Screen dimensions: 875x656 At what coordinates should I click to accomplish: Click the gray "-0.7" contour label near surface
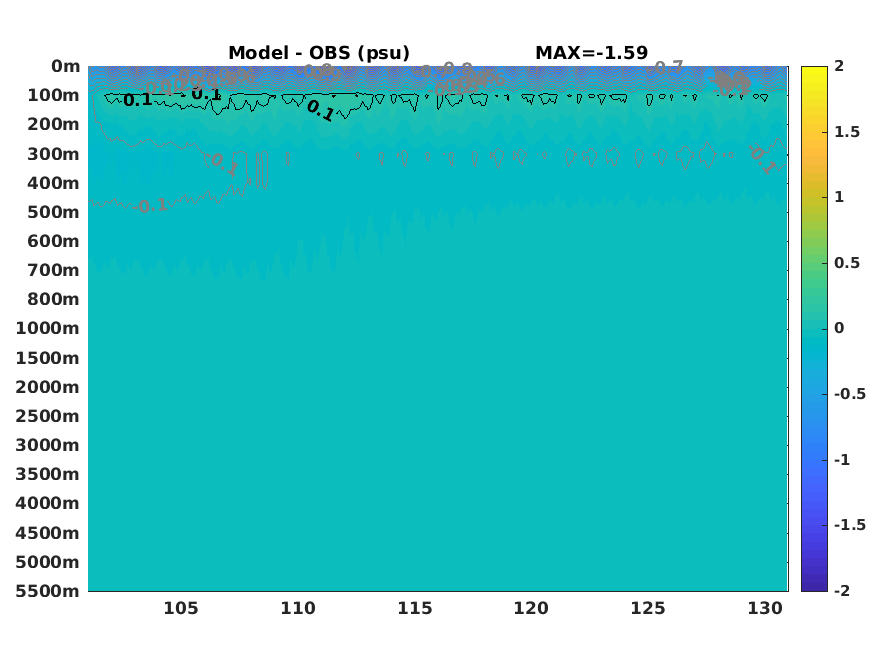666,68
